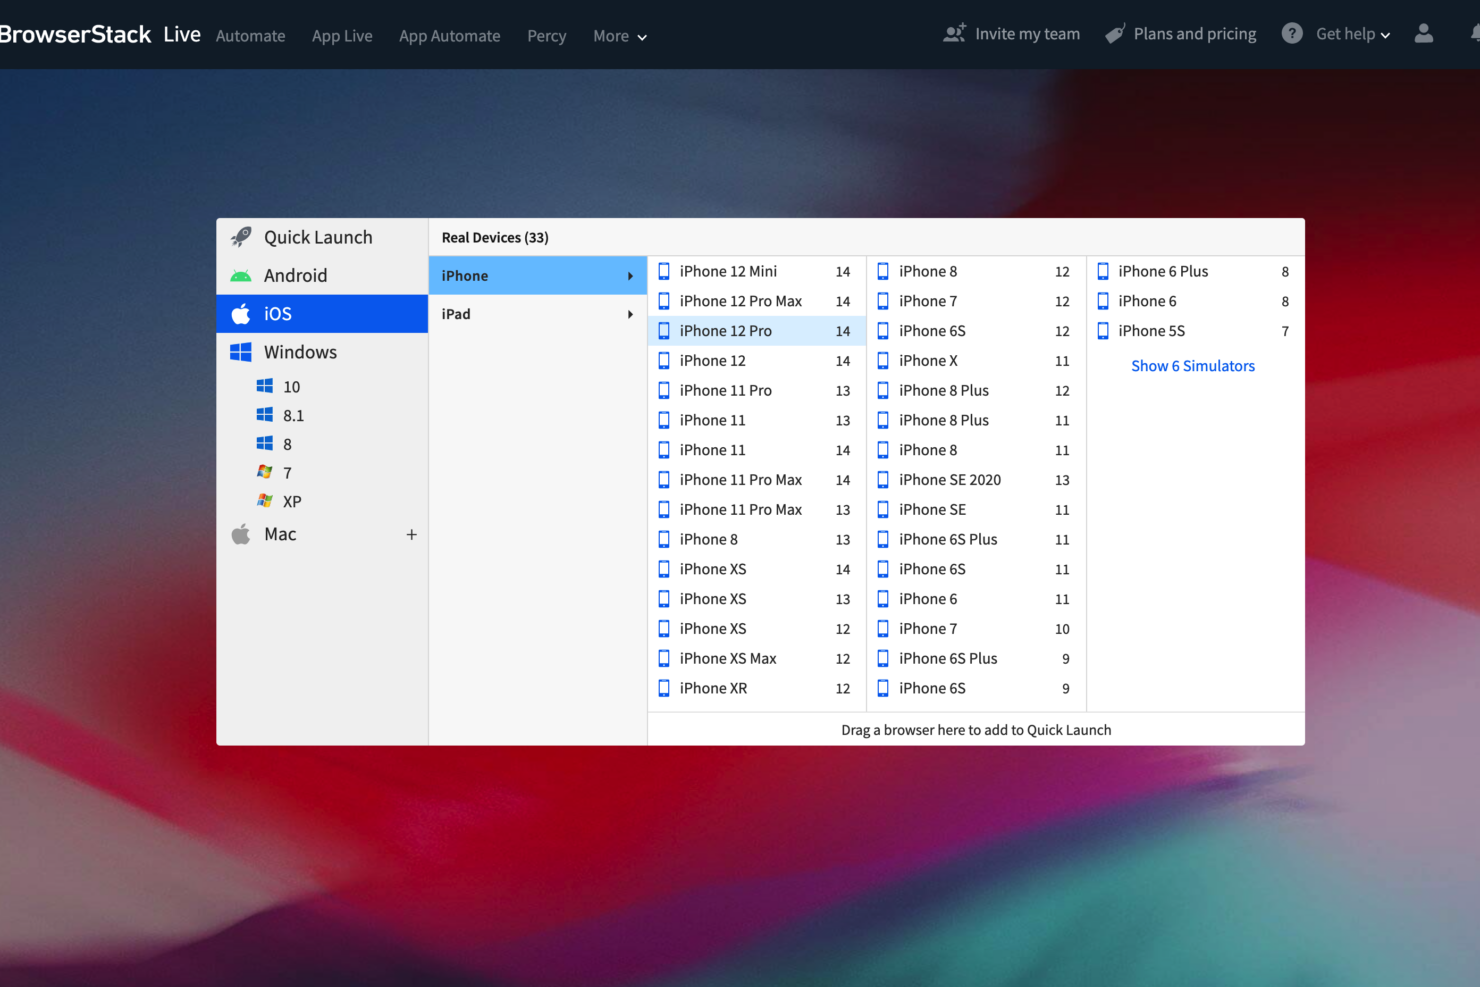Expand the Get help dropdown arrow
The image size is (1480, 987).
coord(1385,36)
